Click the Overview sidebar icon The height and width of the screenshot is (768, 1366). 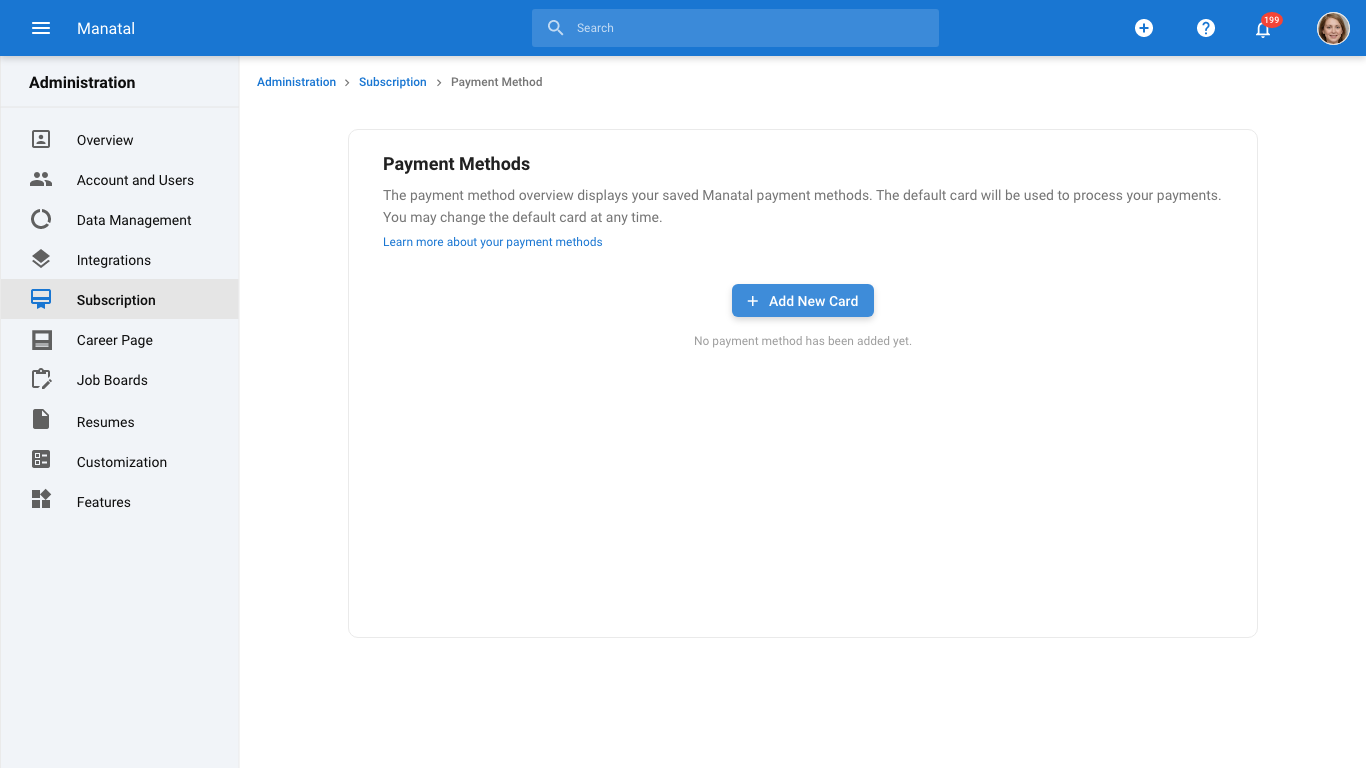[41, 139]
